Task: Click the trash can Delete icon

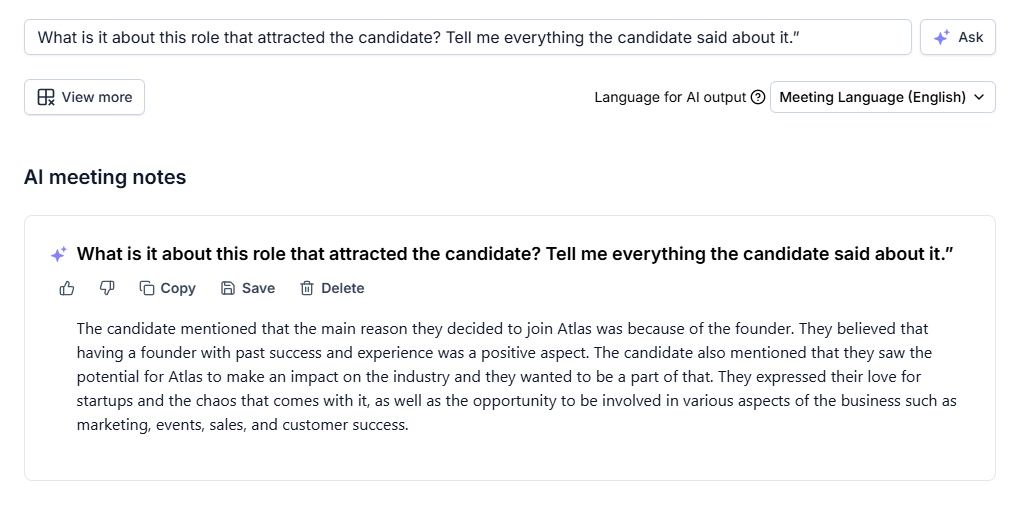Action: (x=307, y=288)
